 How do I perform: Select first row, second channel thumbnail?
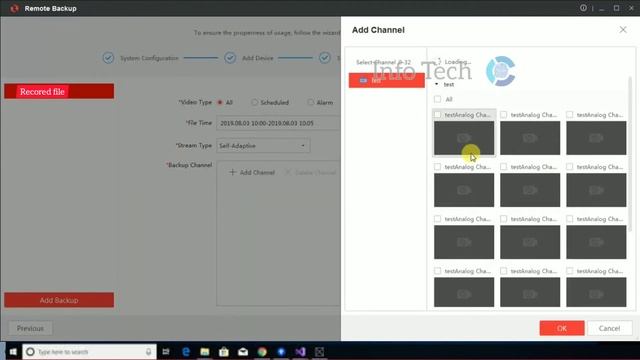click(530, 138)
